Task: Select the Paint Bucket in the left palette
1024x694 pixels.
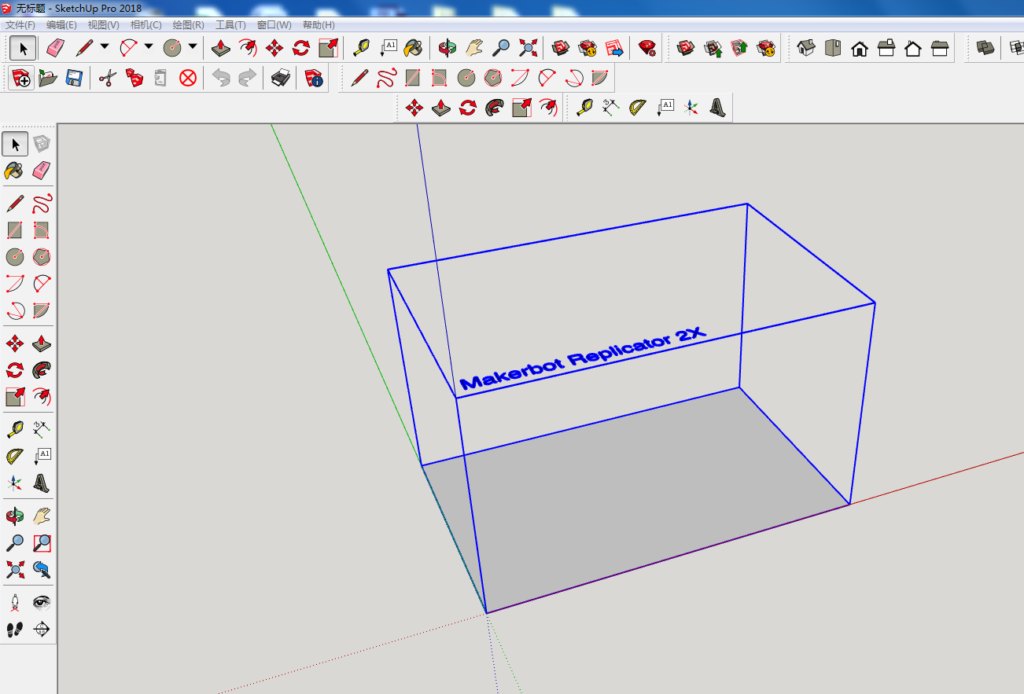Action: point(14,171)
